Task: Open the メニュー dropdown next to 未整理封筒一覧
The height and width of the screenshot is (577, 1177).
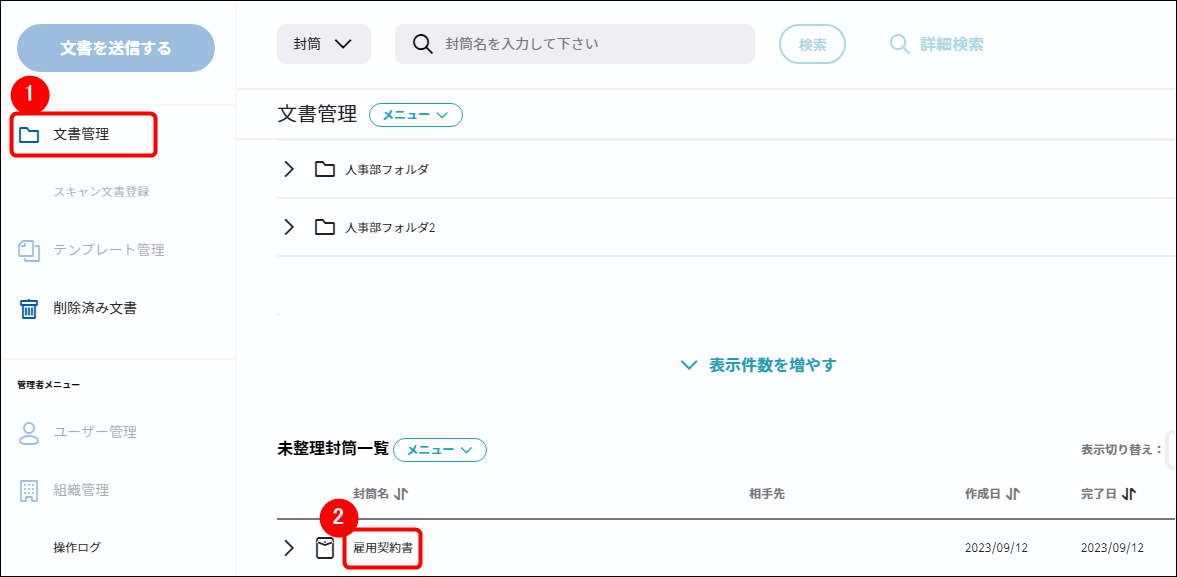Action: pos(440,451)
